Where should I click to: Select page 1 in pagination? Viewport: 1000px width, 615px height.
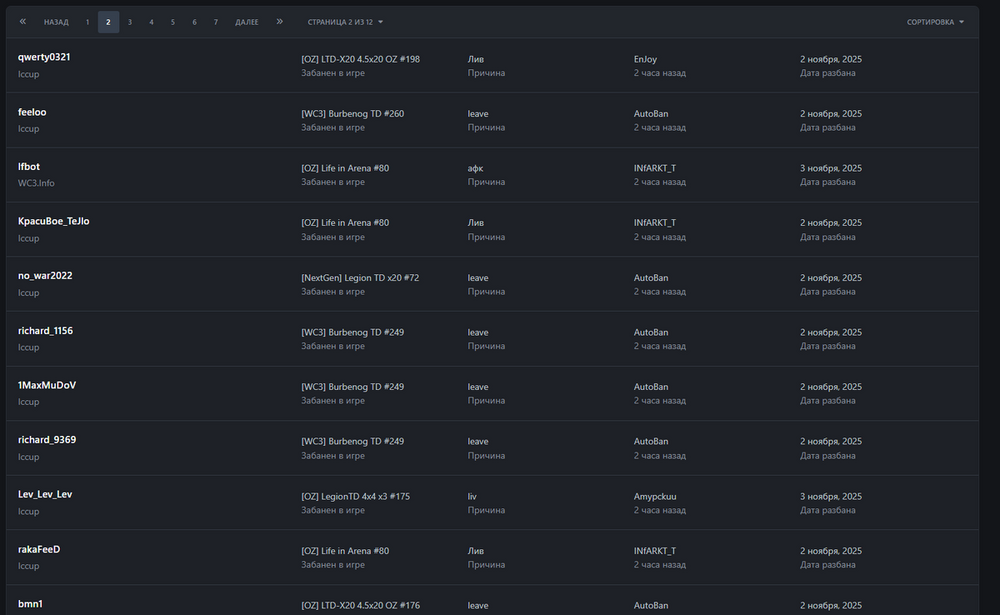click(x=87, y=22)
